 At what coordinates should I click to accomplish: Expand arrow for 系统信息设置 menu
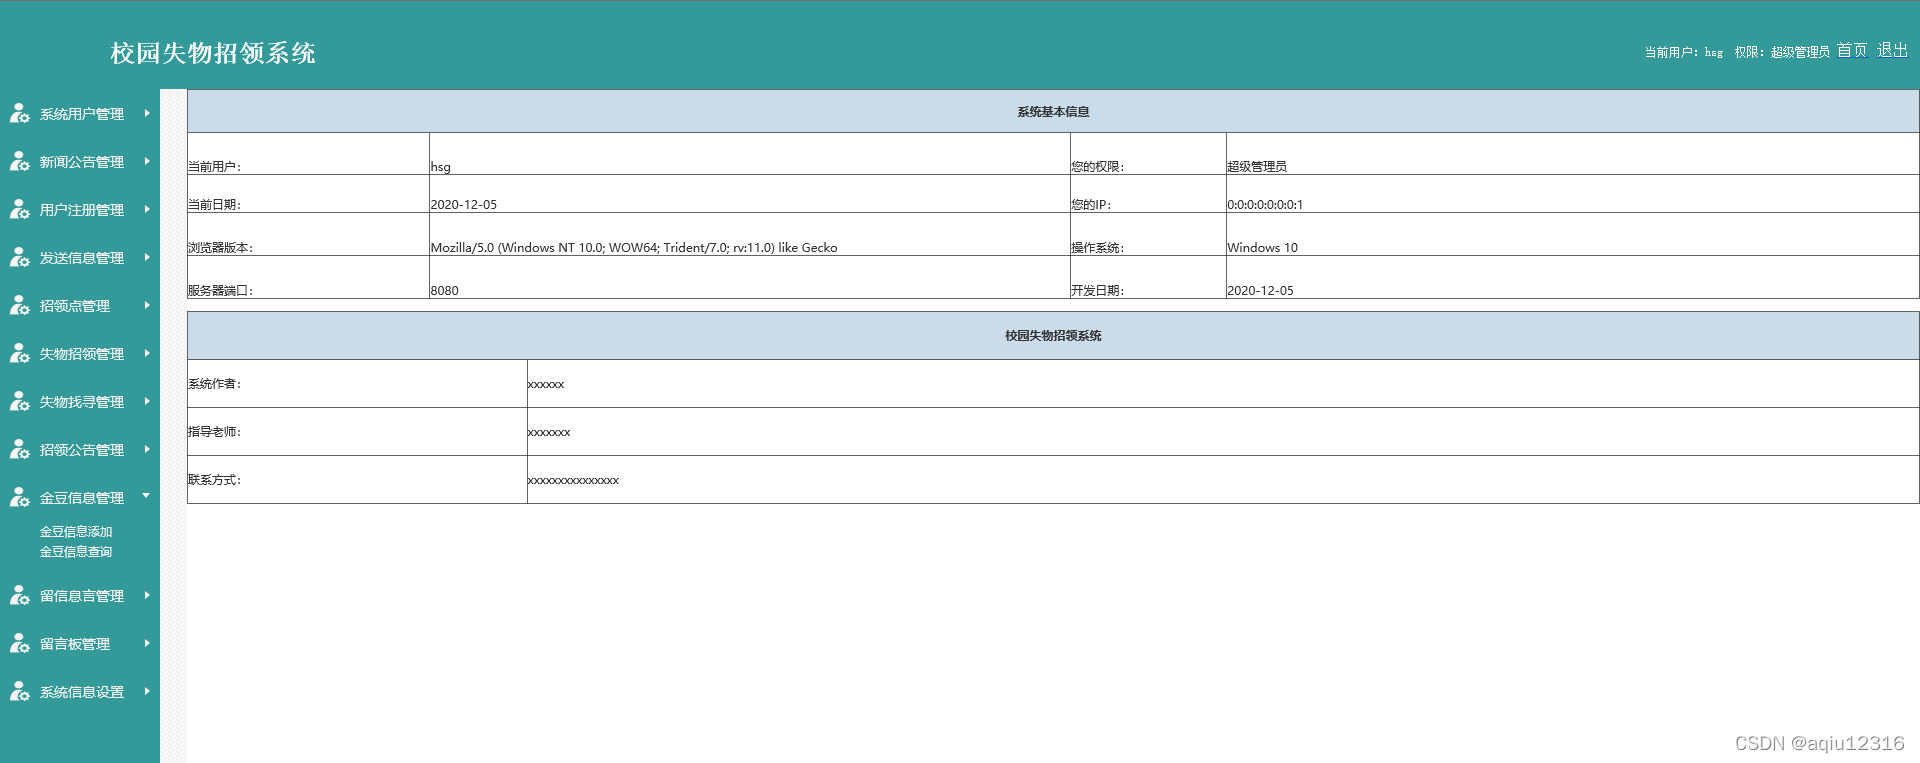pos(147,691)
